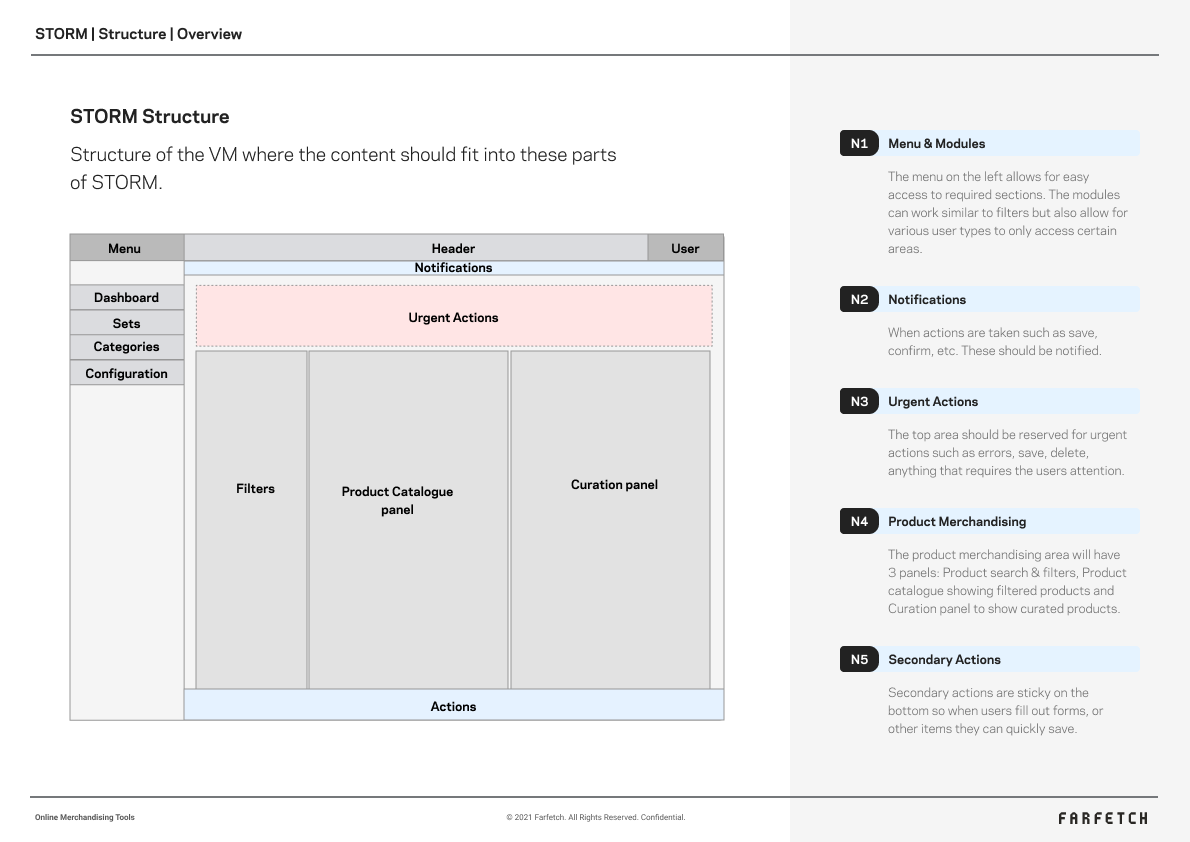Click the blue Notifications strip
Image resolution: width=1190 pixels, height=842 pixels.
(453, 268)
